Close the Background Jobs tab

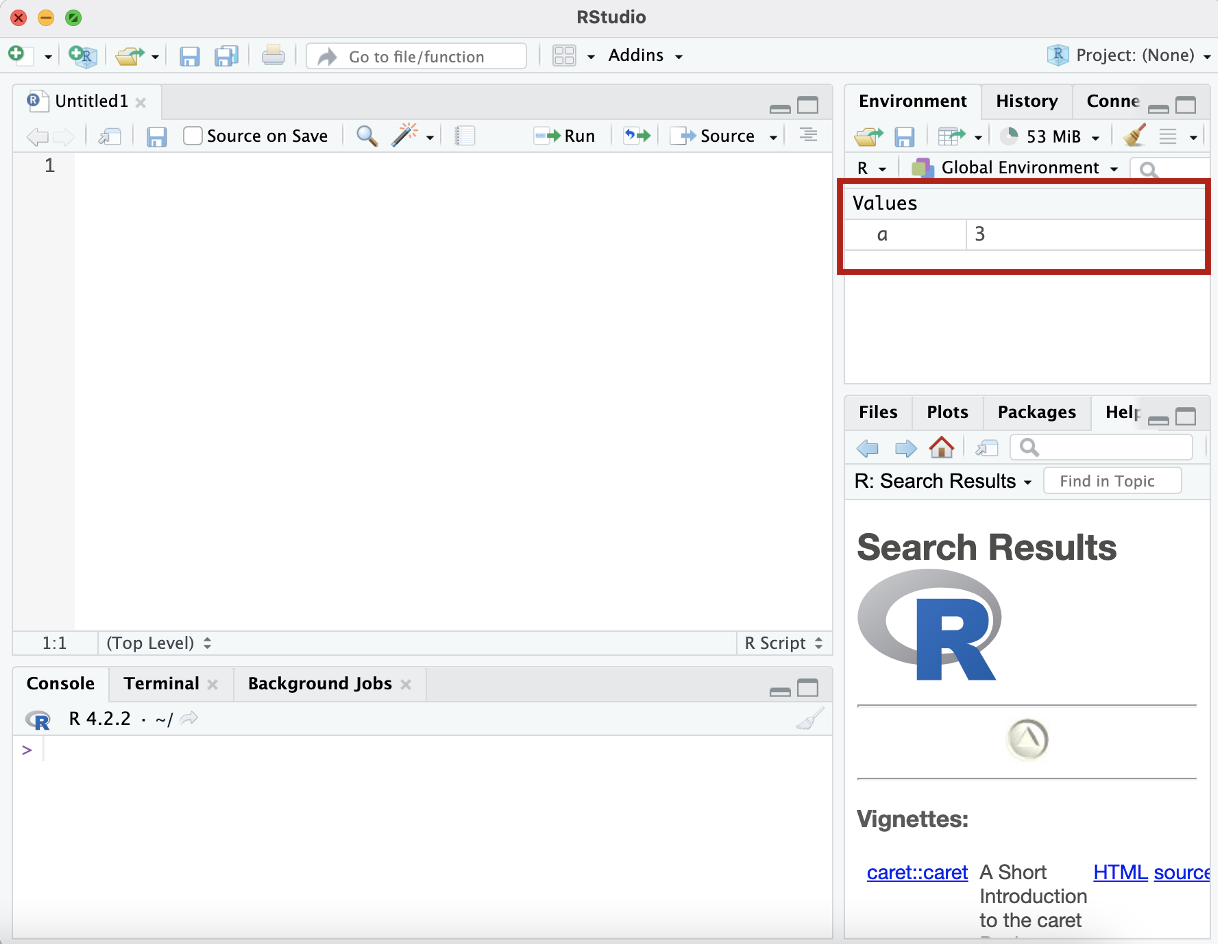tap(406, 685)
